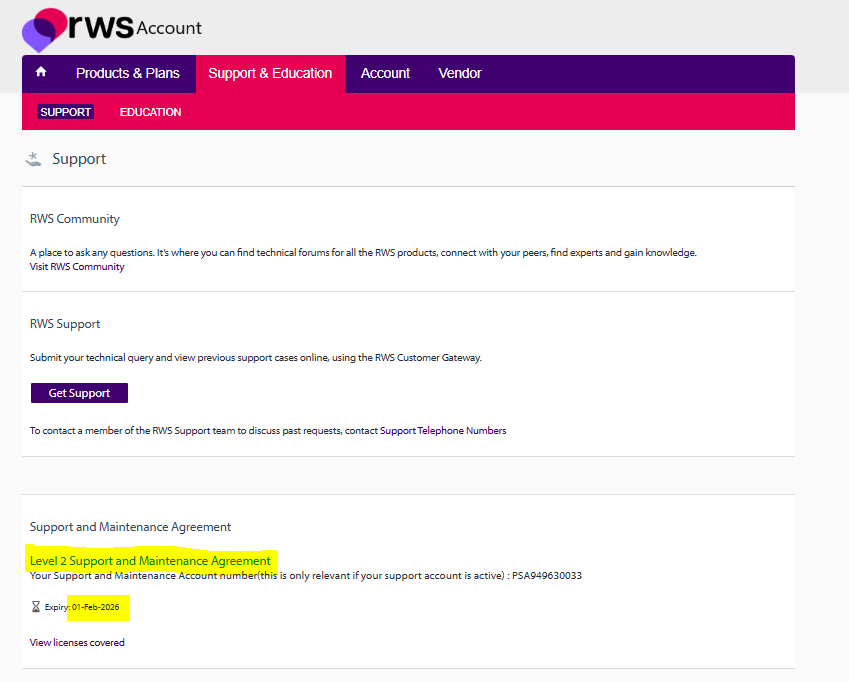
Task: Click the RWS Community section heading
Action: point(75,219)
